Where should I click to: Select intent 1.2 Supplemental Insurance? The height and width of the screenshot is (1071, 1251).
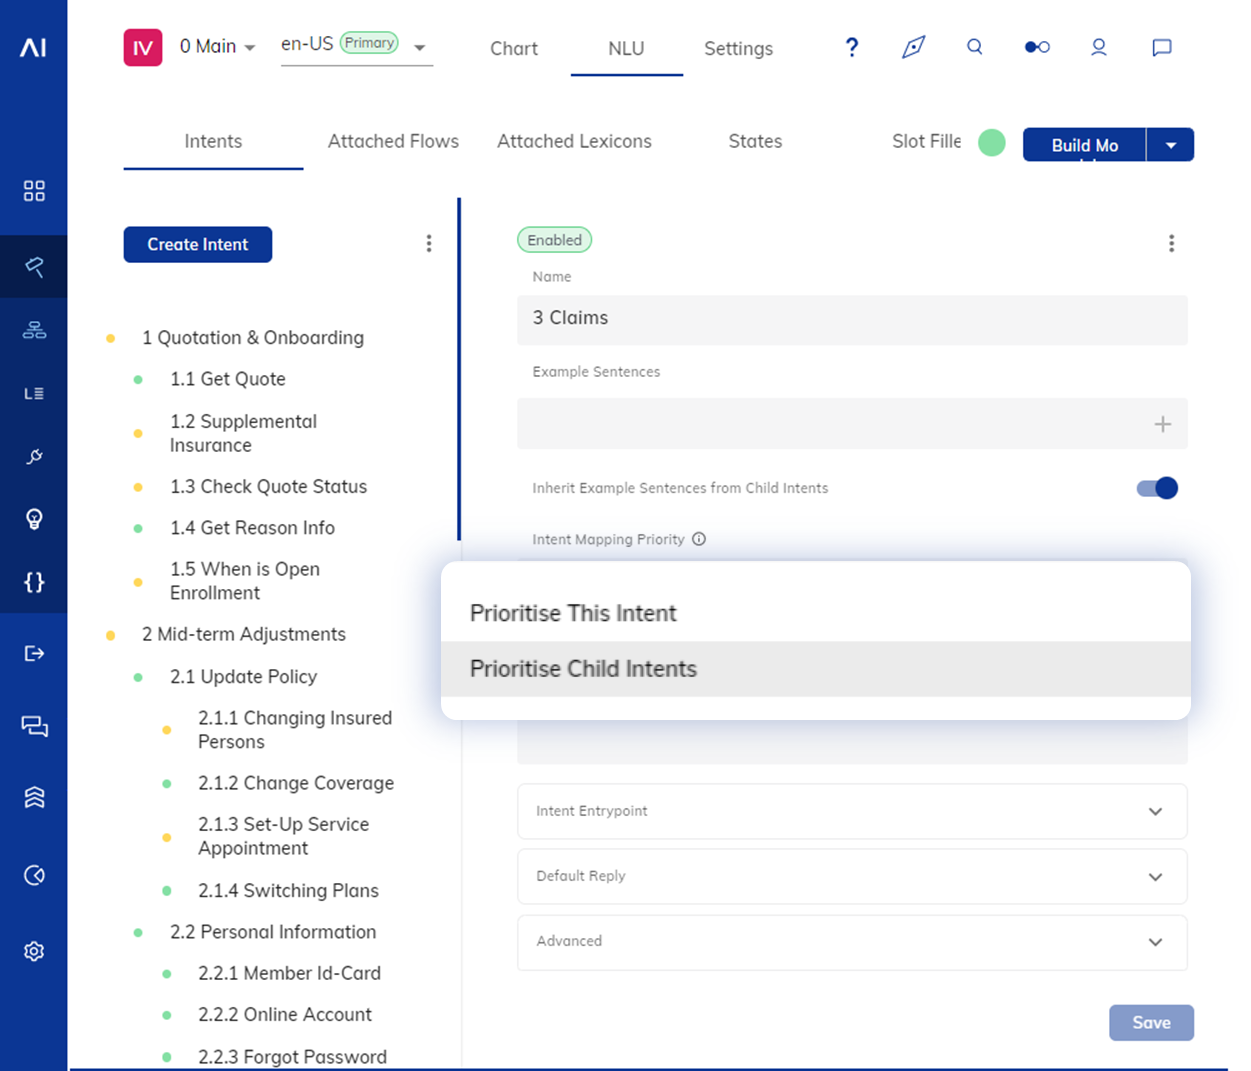[x=243, y=433]
